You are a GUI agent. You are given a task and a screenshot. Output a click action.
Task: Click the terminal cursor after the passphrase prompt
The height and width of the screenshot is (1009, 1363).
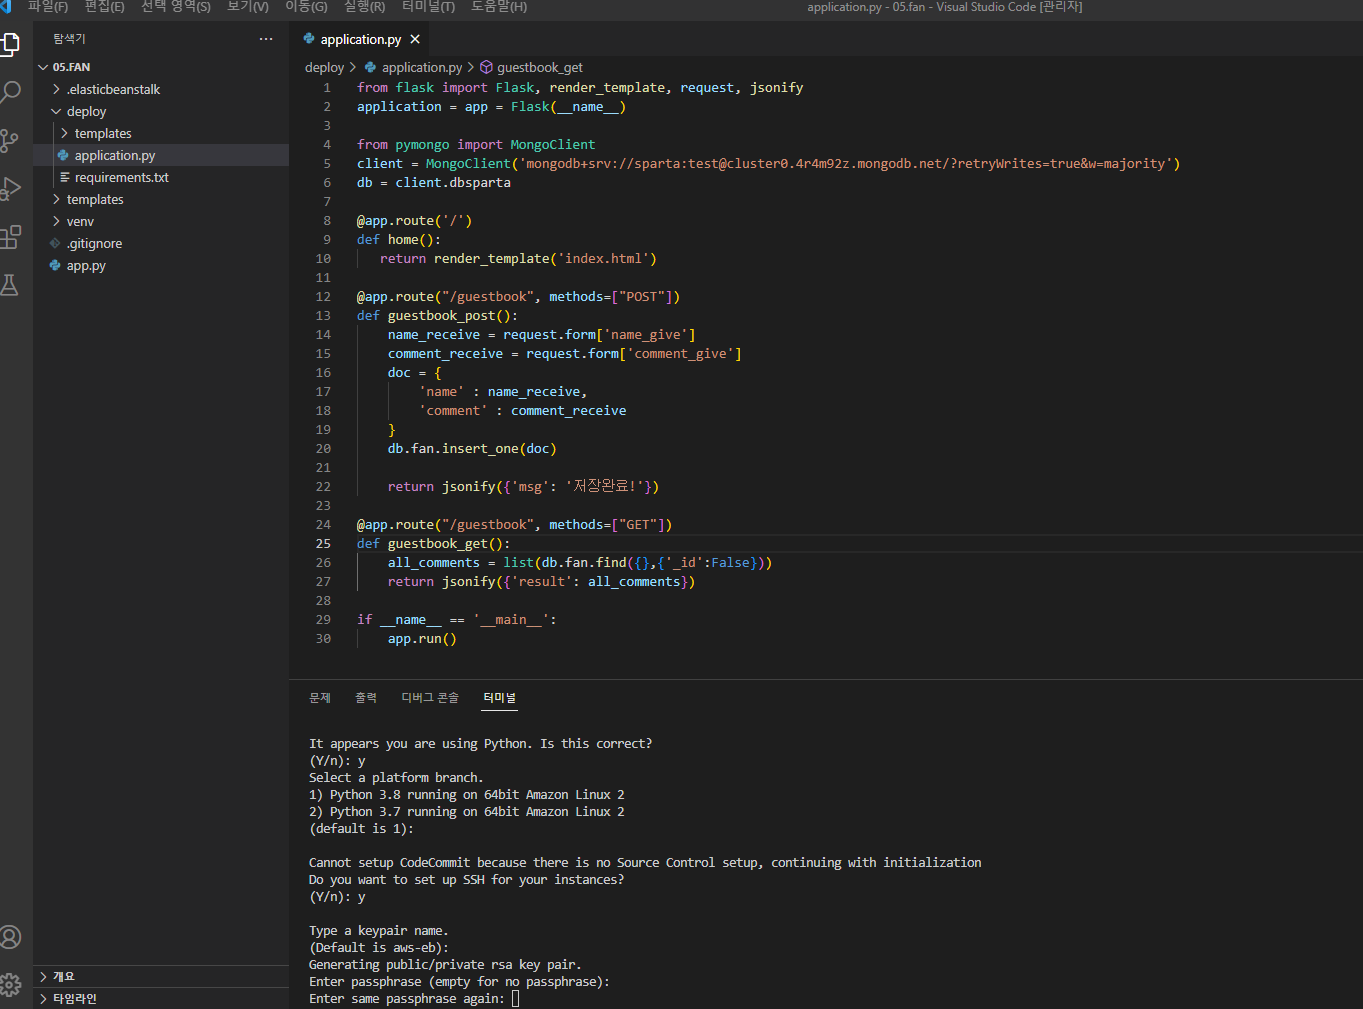tap(516, 999)
